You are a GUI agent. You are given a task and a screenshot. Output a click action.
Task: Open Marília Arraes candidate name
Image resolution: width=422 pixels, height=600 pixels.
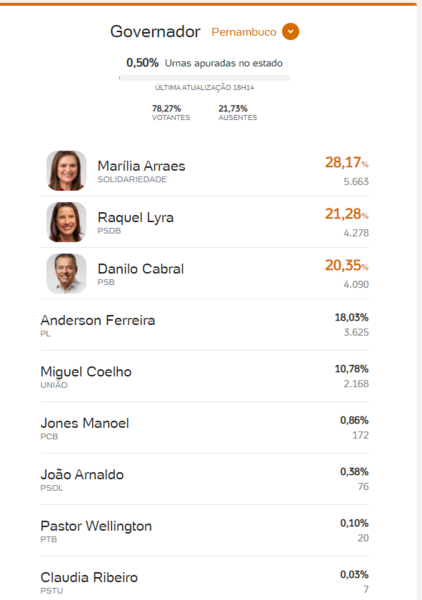pos(141,166)
